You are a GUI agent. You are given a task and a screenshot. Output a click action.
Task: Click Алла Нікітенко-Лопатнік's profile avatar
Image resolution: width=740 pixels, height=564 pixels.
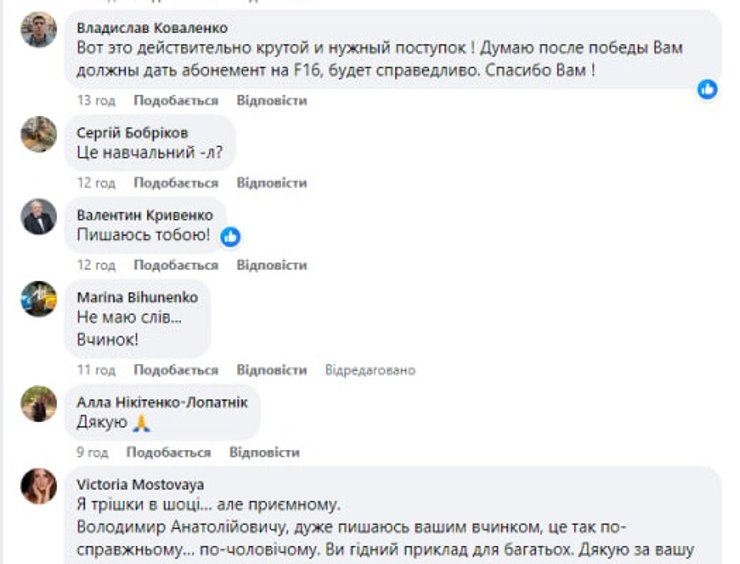click(x=39, y=403)
